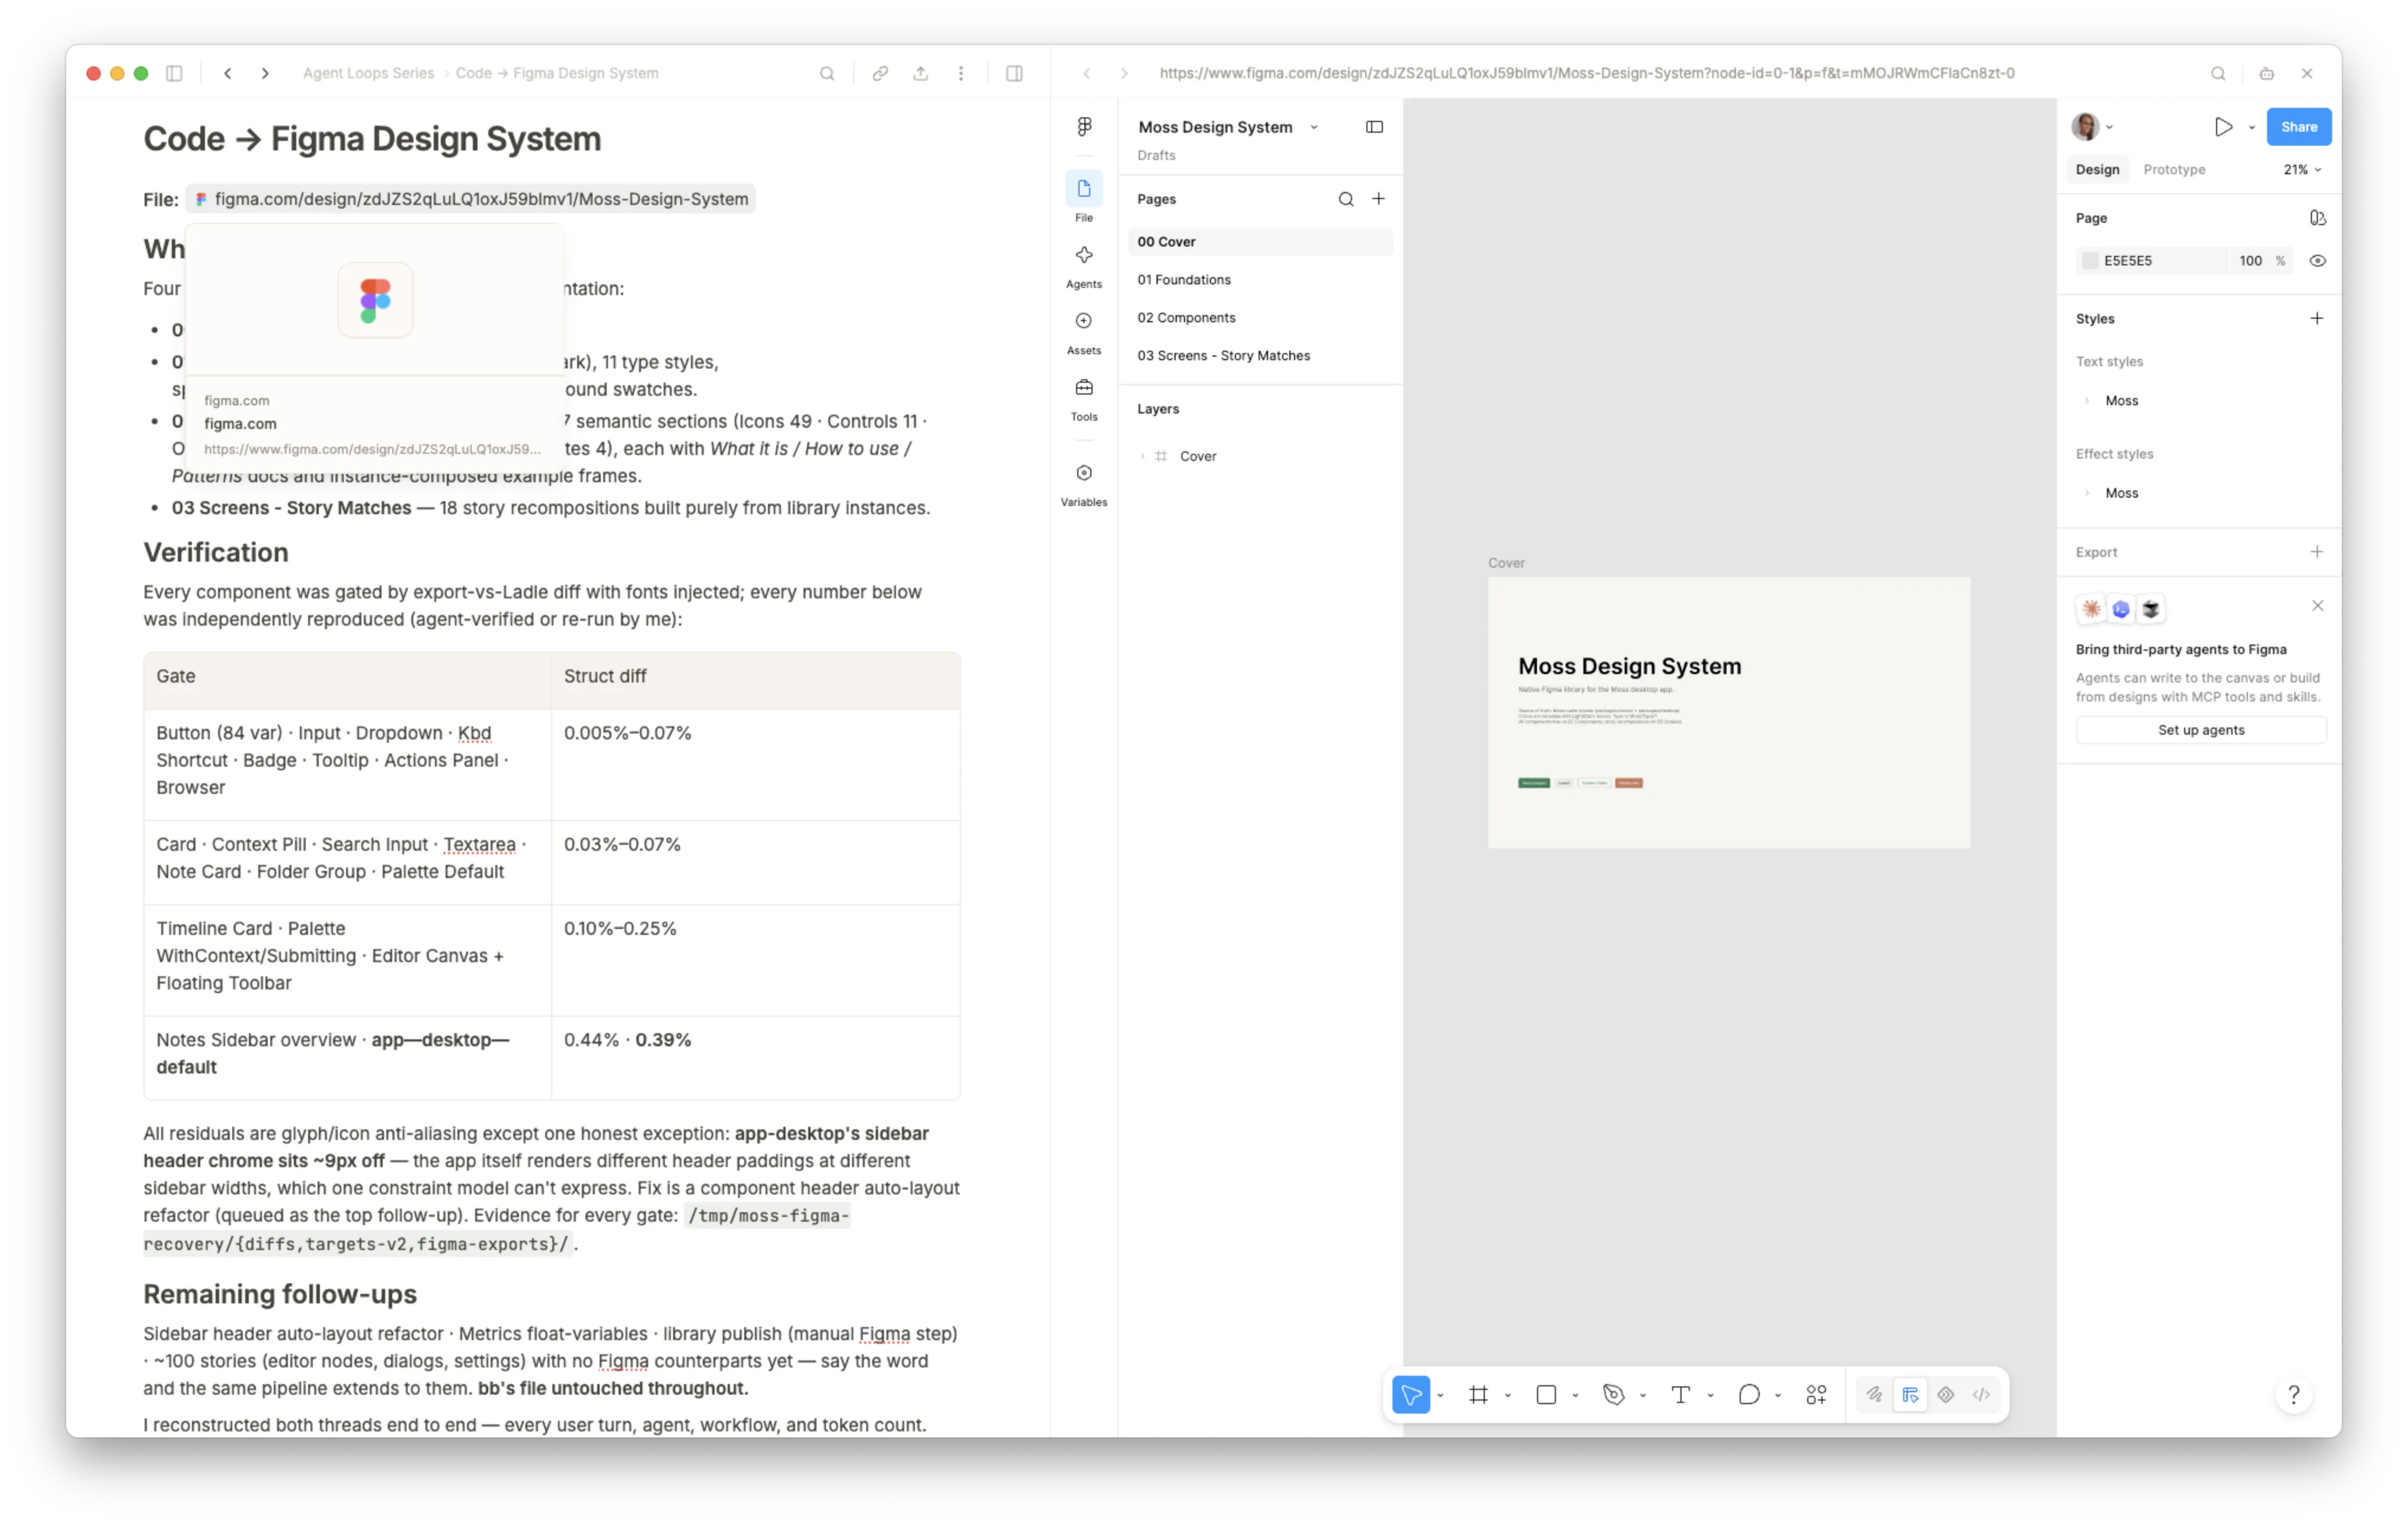Open the user avatar account menu
Screen dimensions: 2408x1525
coord(2091,127)
